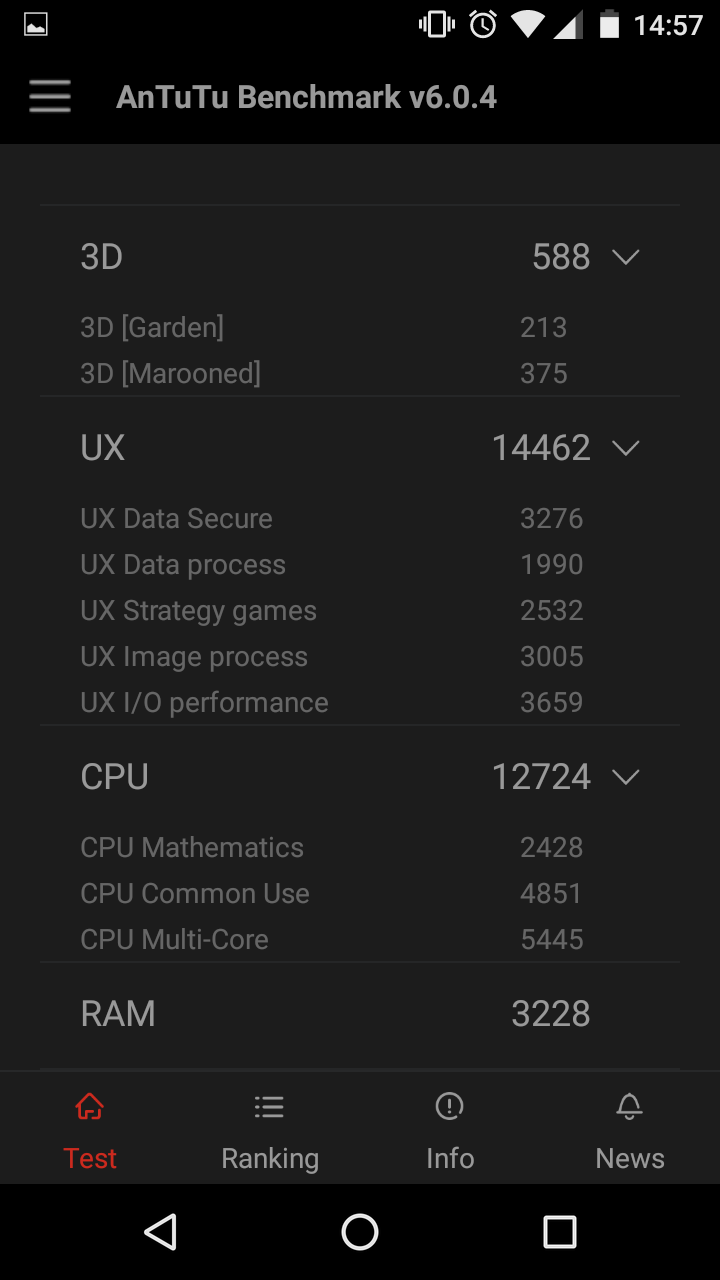
Task: Select the Test tab home icon
Action: point(89,1106)
